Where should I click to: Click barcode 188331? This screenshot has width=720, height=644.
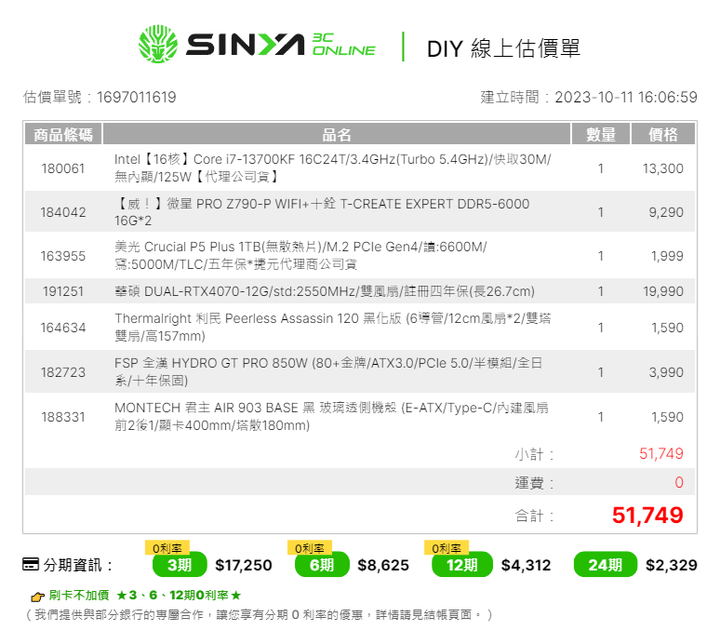point(63,417)
